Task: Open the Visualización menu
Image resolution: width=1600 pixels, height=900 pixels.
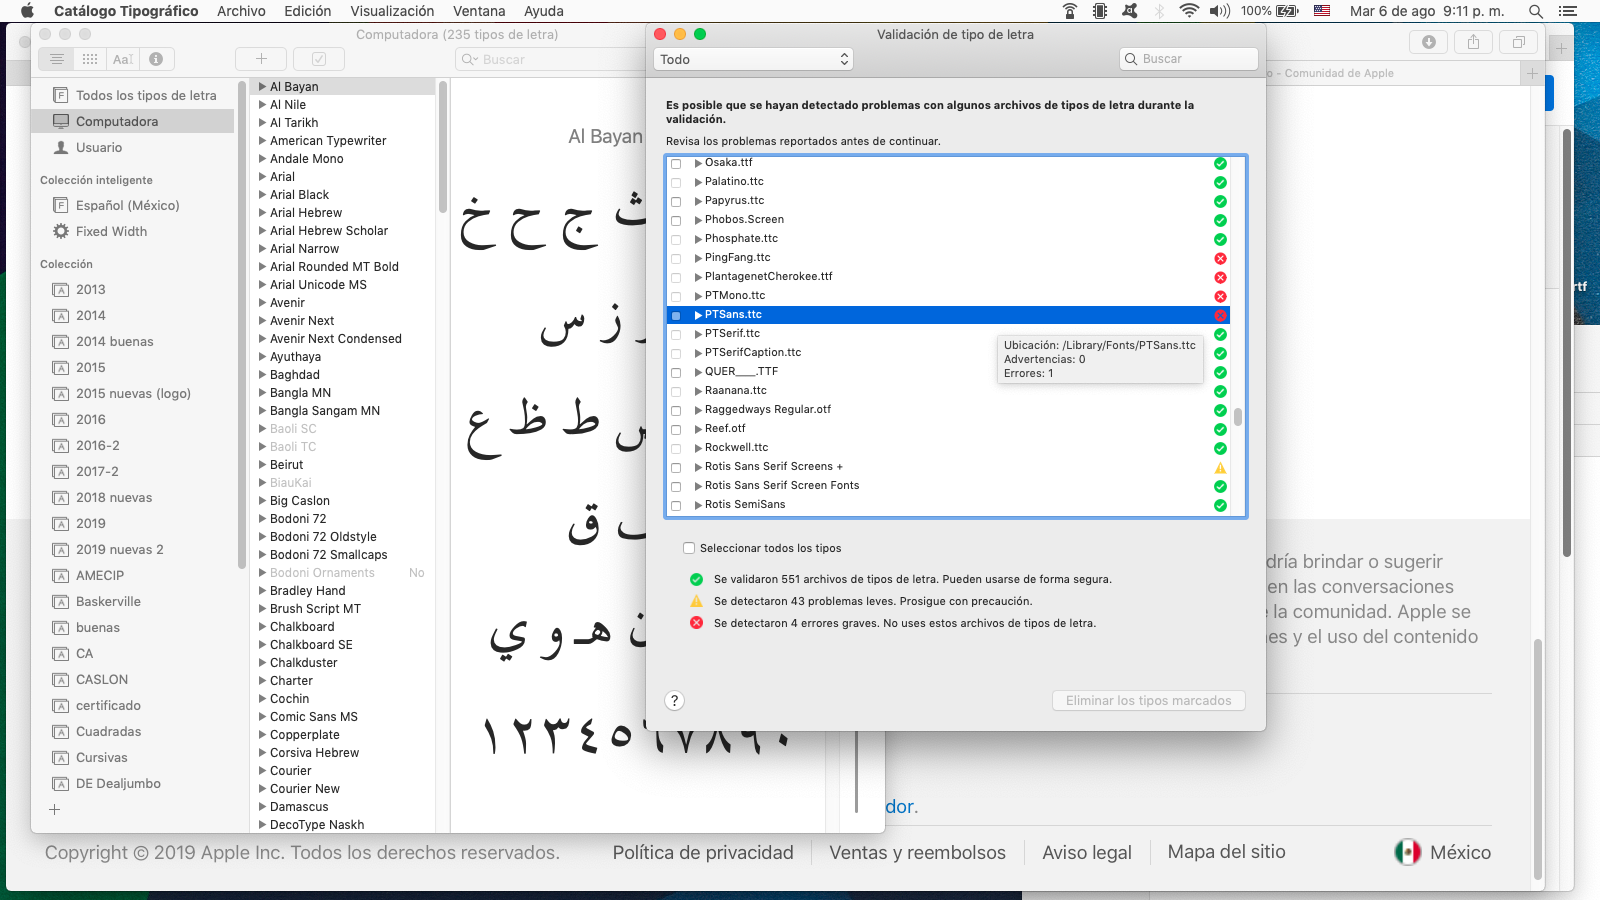Action: (x=392, y=11)
